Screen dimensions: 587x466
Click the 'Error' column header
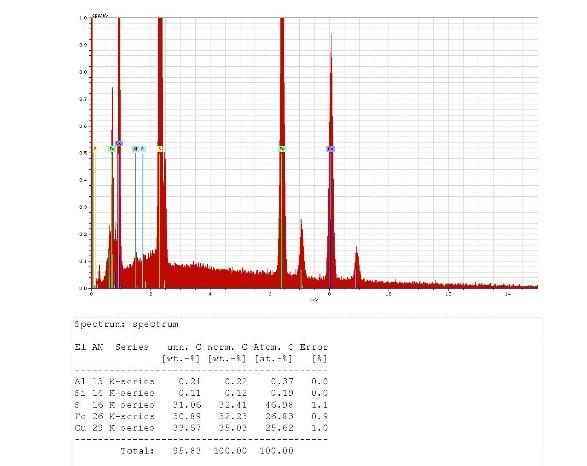pyautogui.click(x=314, y=347)
